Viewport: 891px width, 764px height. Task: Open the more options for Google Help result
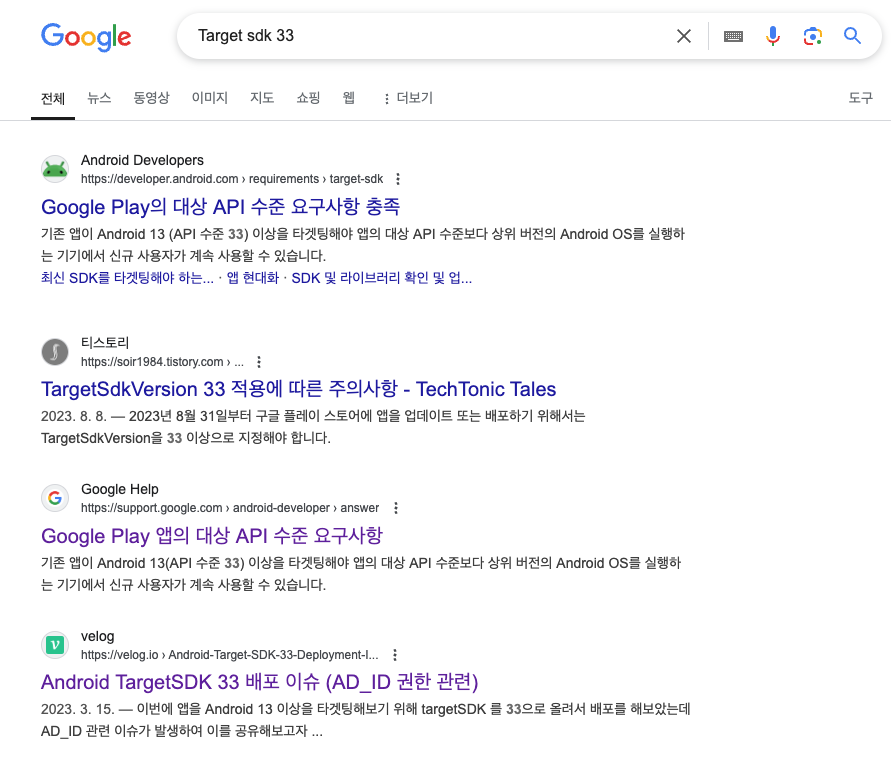396,508
